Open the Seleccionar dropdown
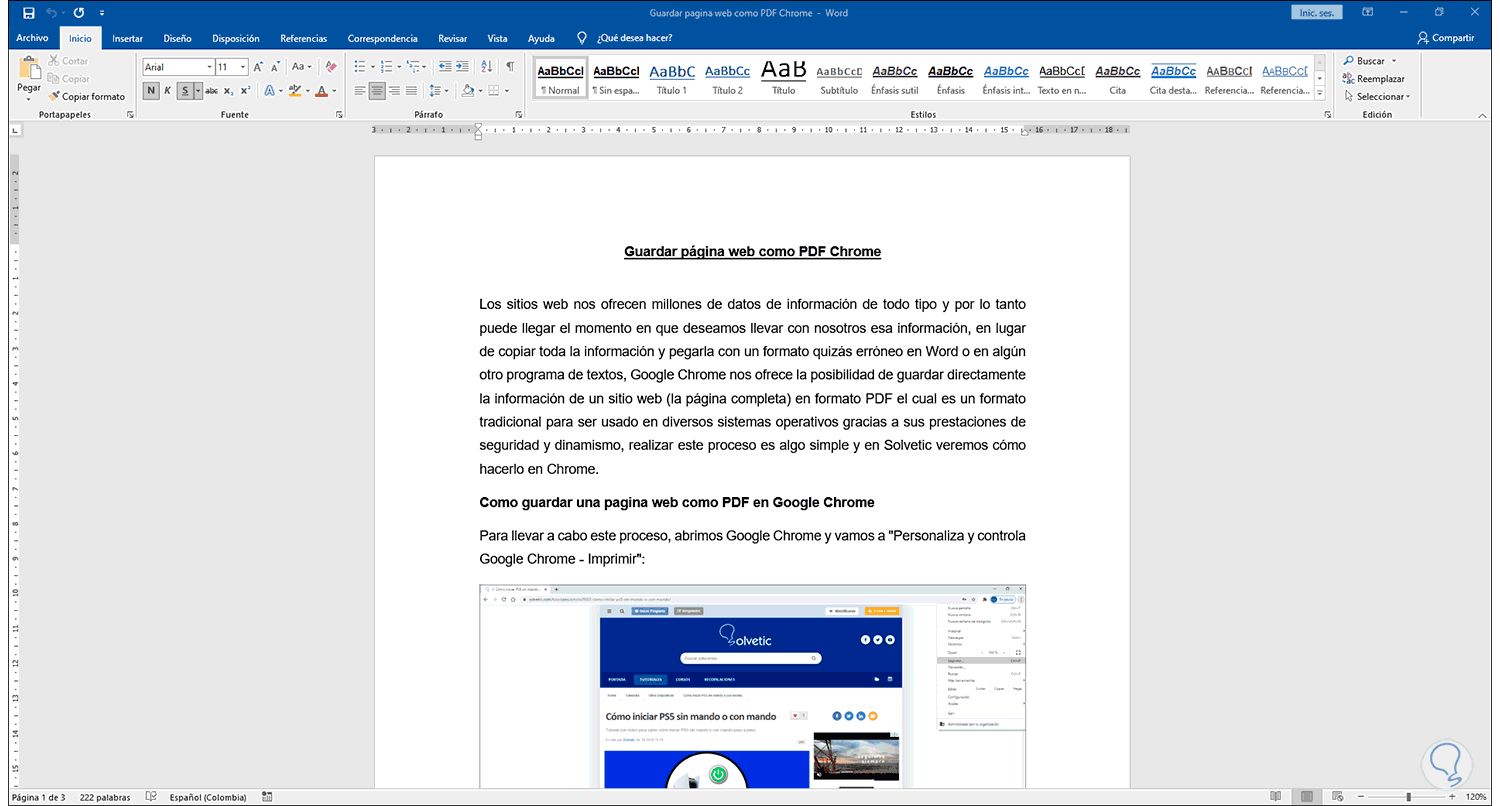The image size is (1500, 806). [x=1377, y=97]
